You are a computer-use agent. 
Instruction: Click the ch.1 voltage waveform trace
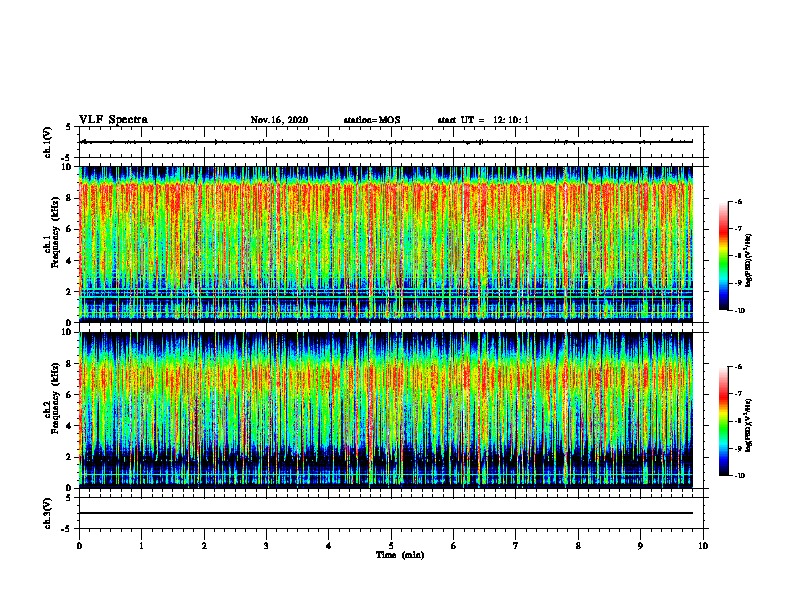(386, 142)
